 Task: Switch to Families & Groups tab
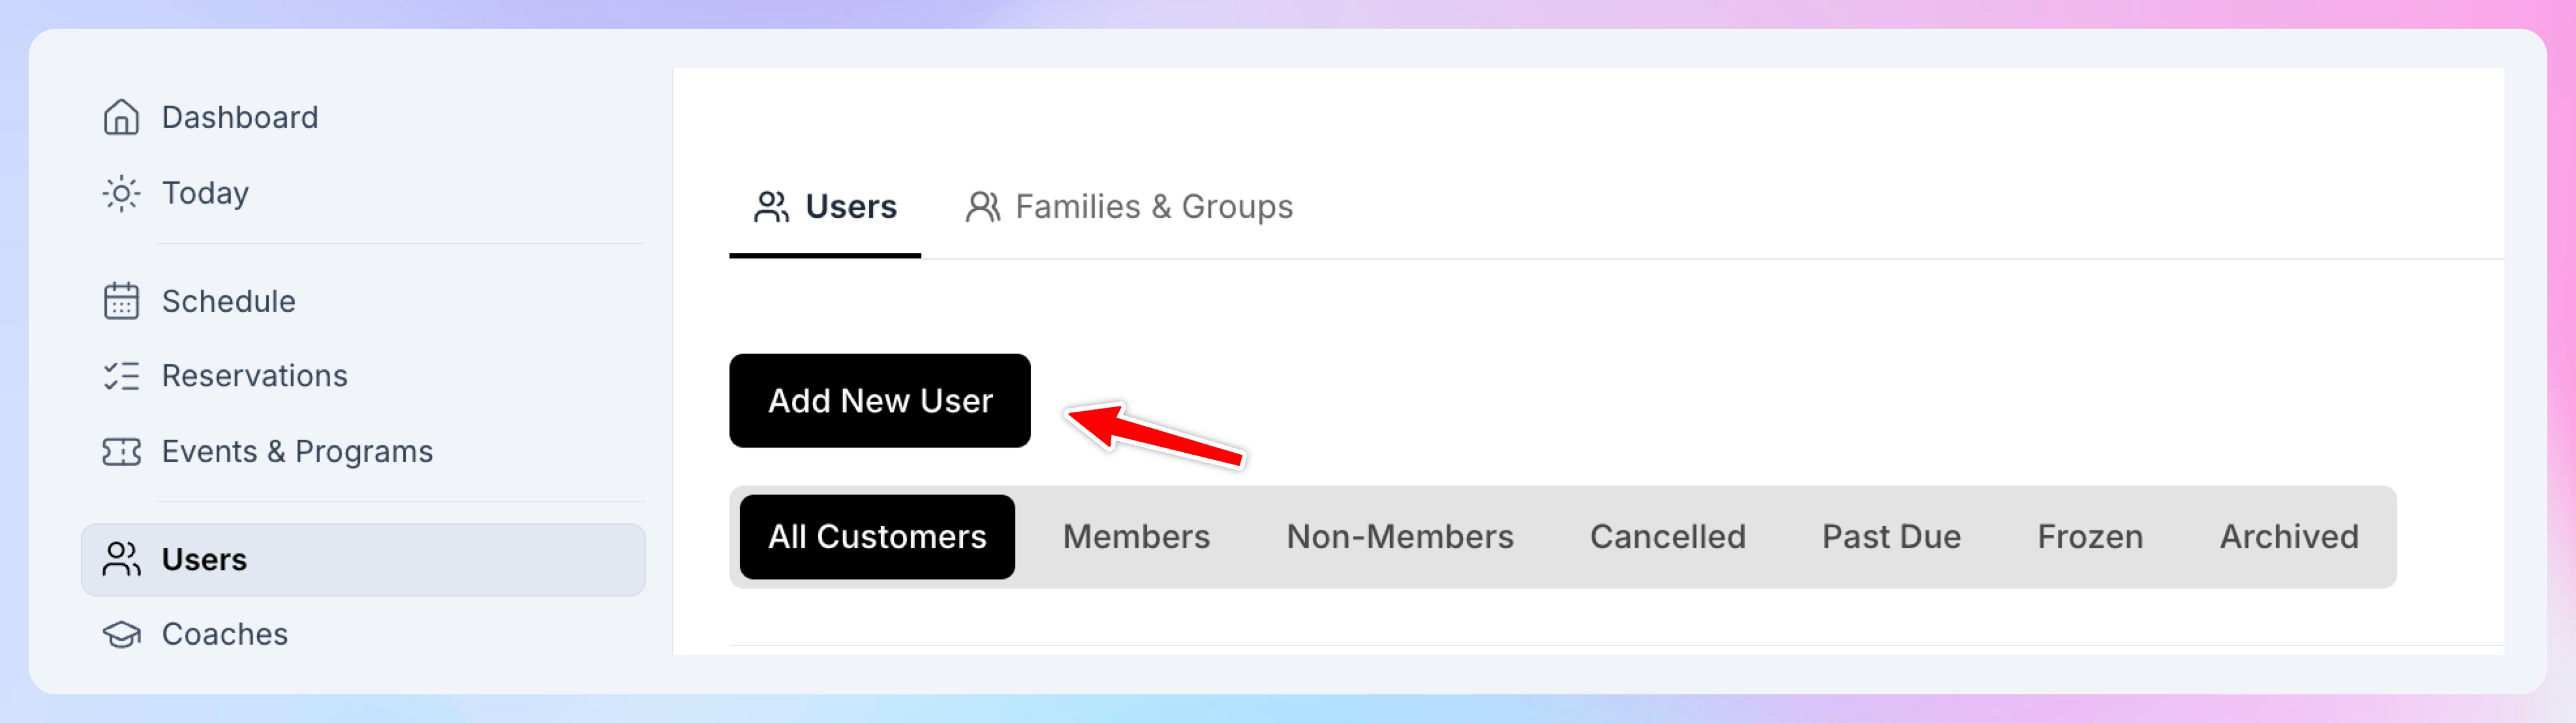click(1129, 207)
